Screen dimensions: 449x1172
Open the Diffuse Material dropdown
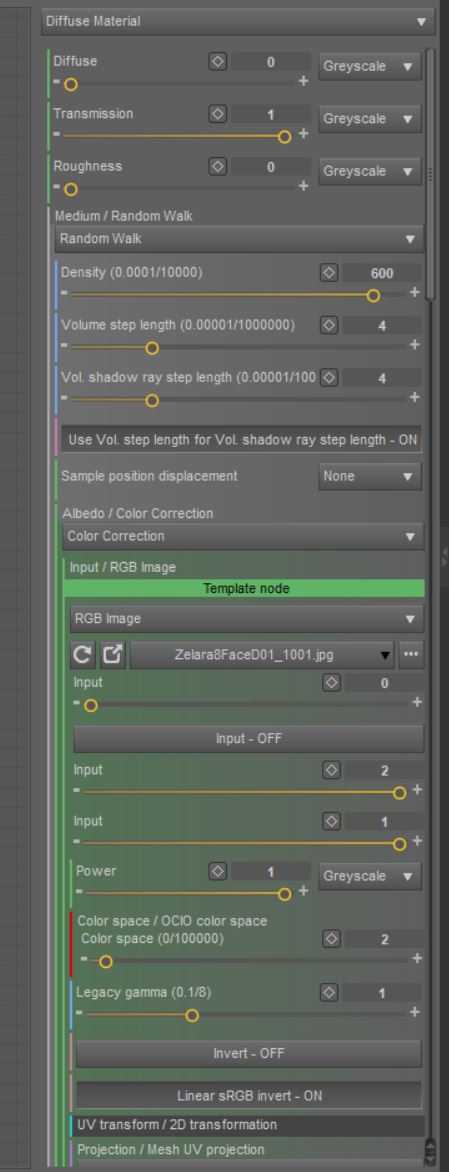click(238, 22)
